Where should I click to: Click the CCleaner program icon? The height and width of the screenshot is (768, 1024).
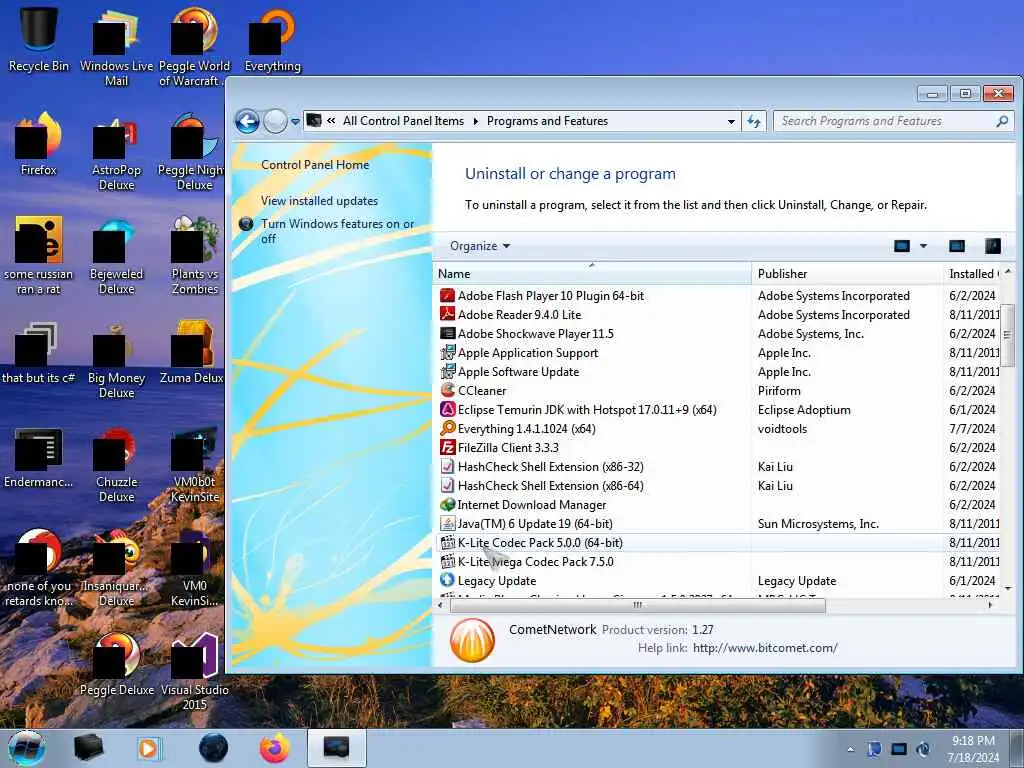click(x=447, y=391)
